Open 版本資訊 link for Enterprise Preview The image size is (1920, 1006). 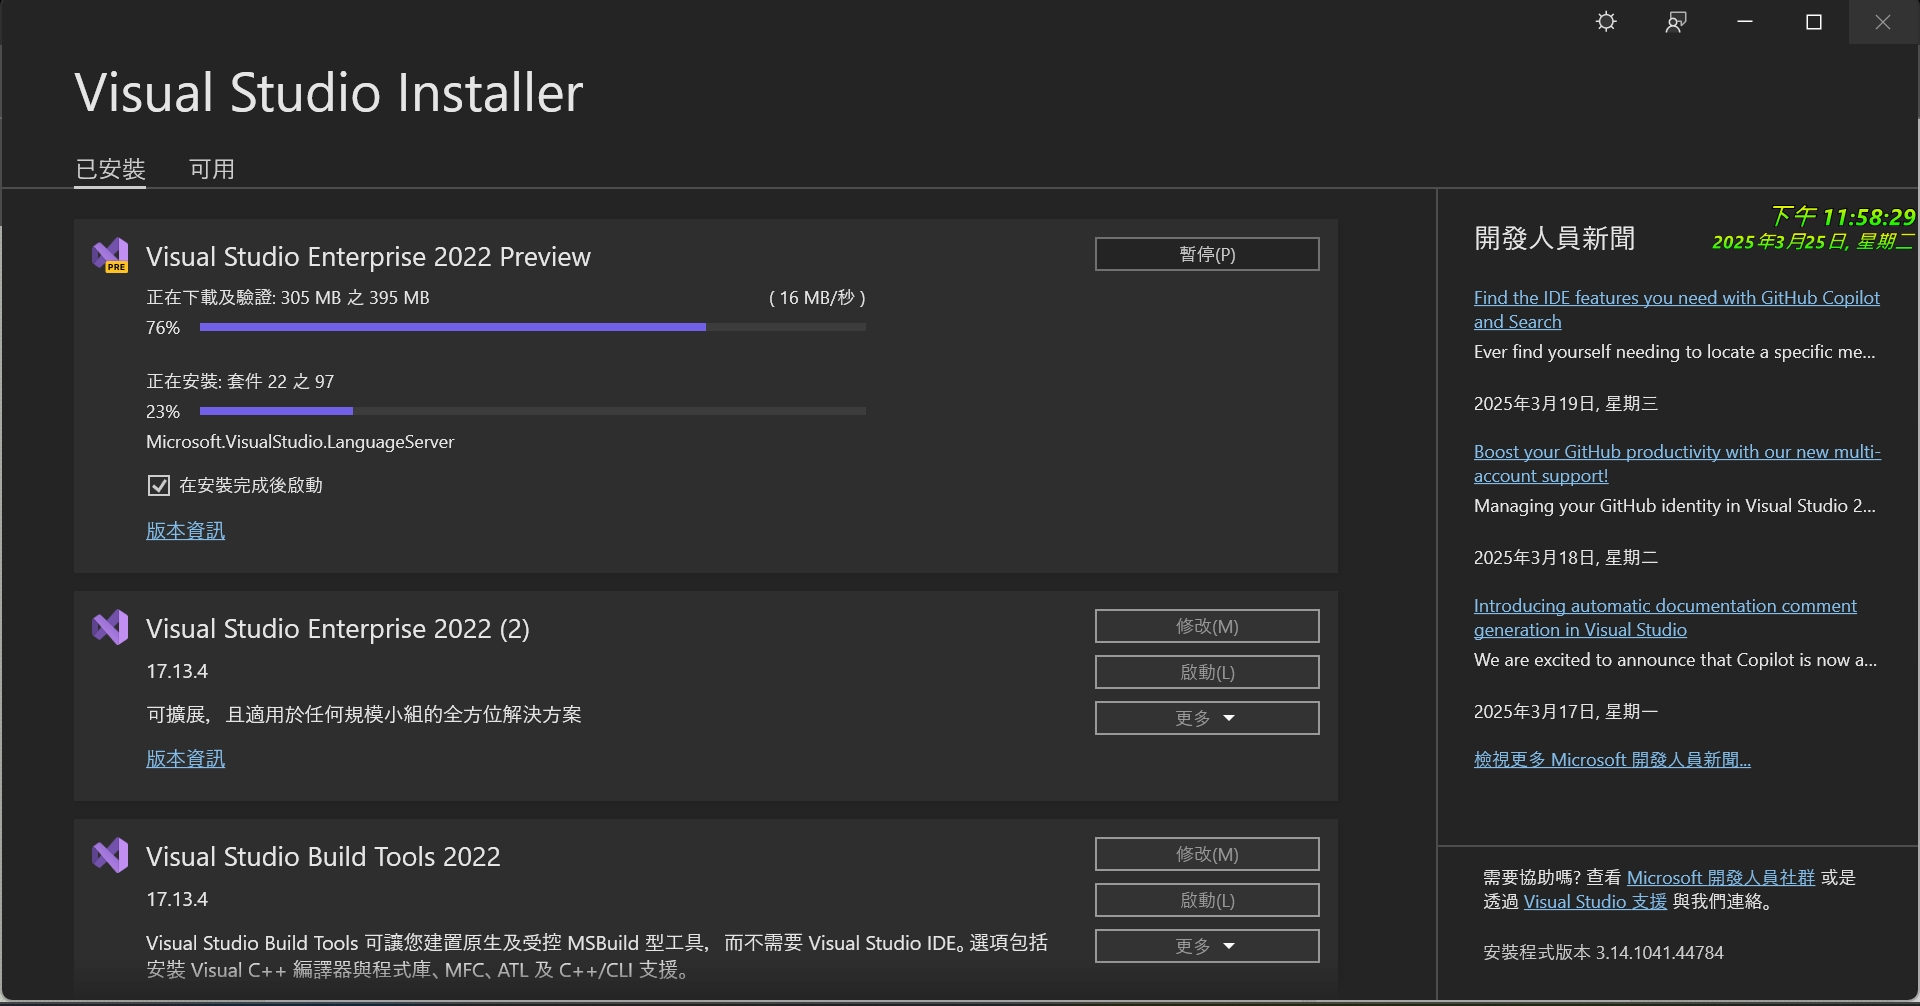(185, 531)
